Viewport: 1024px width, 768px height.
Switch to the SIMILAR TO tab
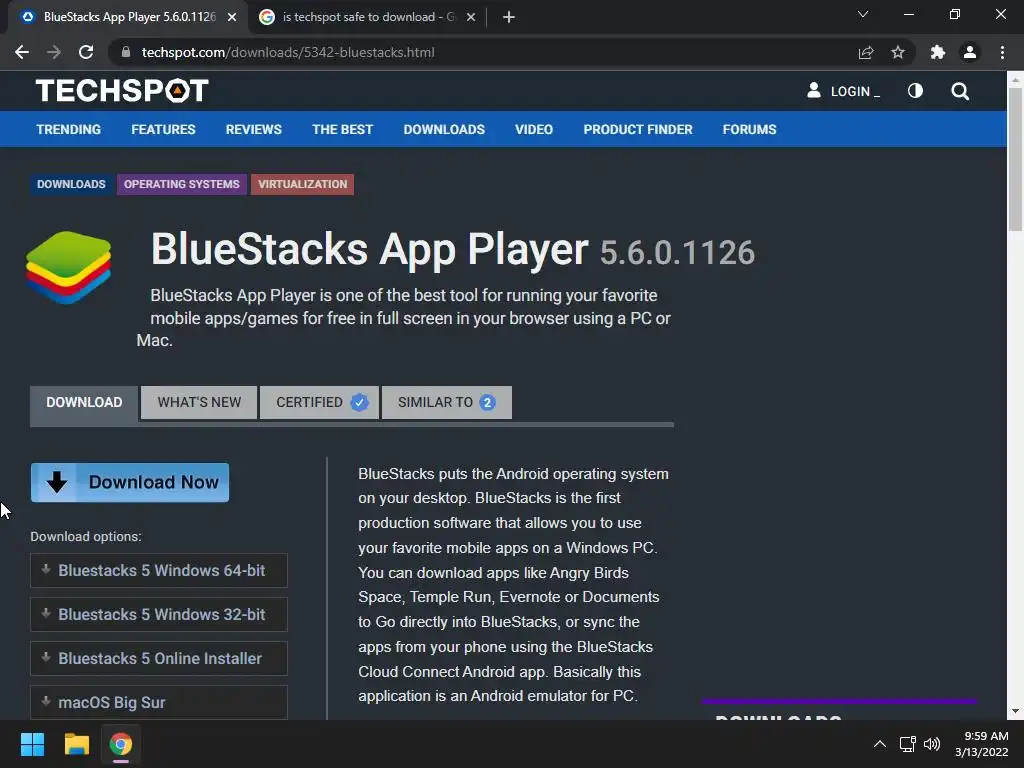point(447,402)
